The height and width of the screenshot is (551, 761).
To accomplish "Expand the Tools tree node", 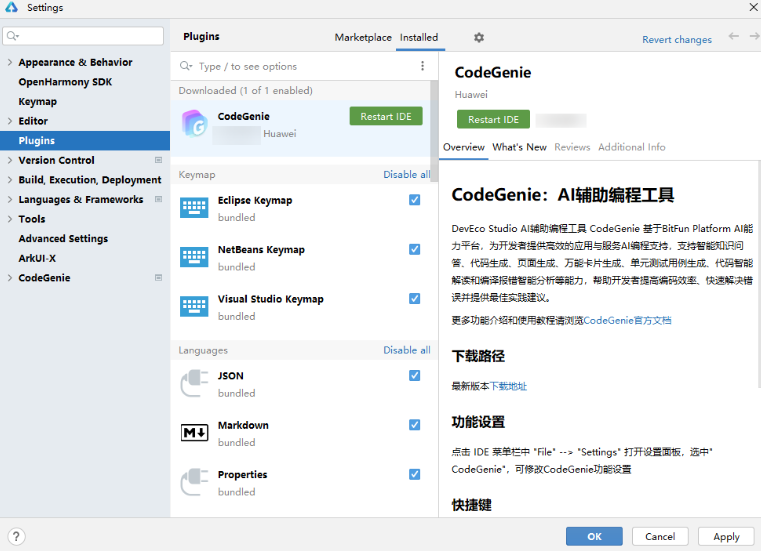I will click(10, 219).
